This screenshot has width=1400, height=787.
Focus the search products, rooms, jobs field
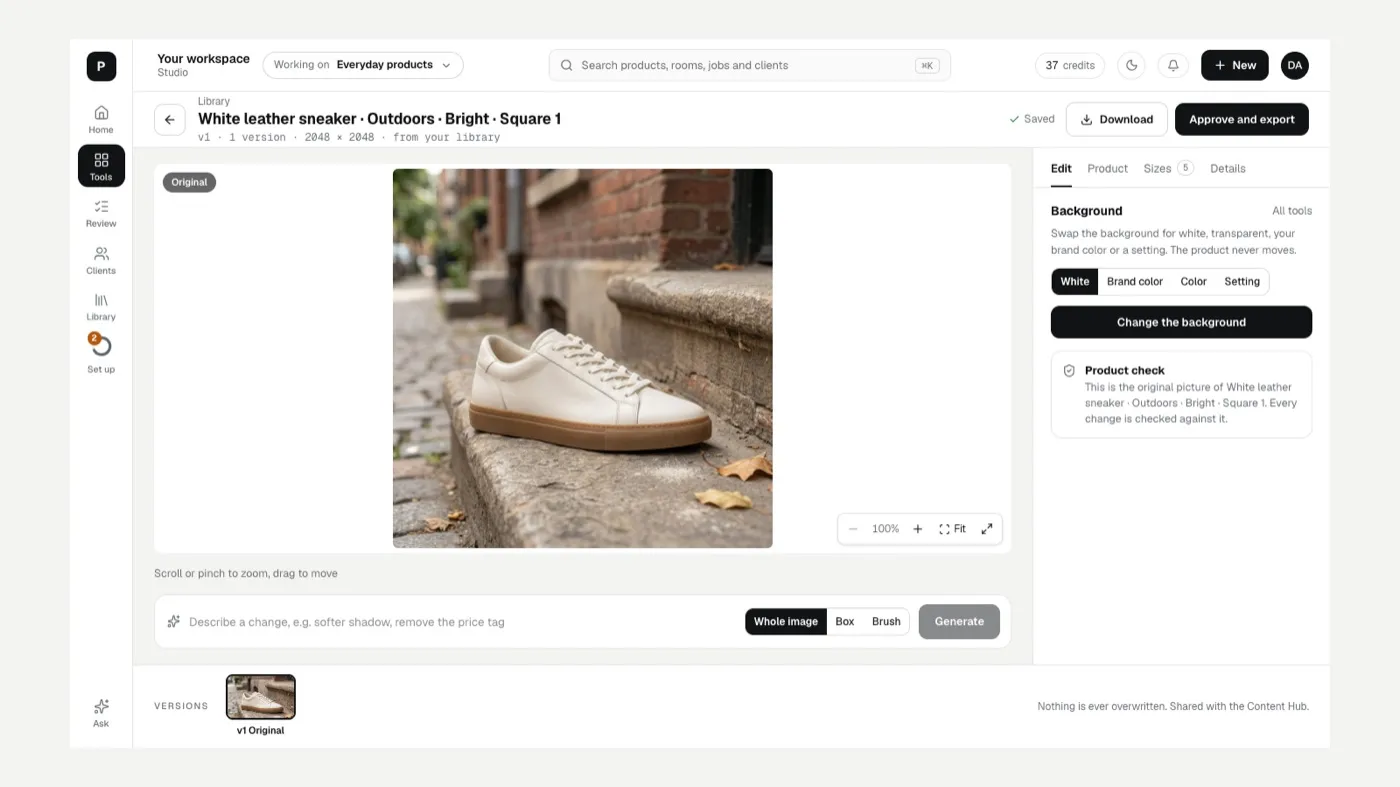point(750,65)
